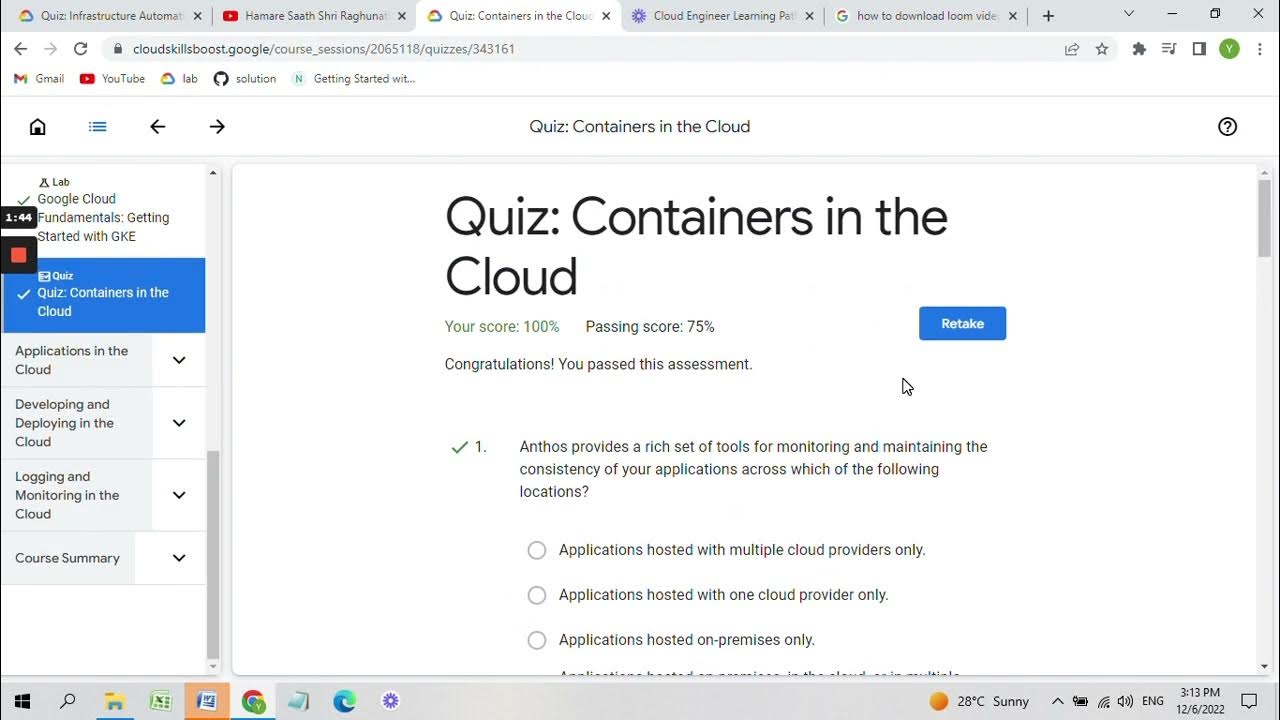The height and width of the screenshot is (720, 1280).
Task: Open Chrome from taskbar
Action: point(253,701)
